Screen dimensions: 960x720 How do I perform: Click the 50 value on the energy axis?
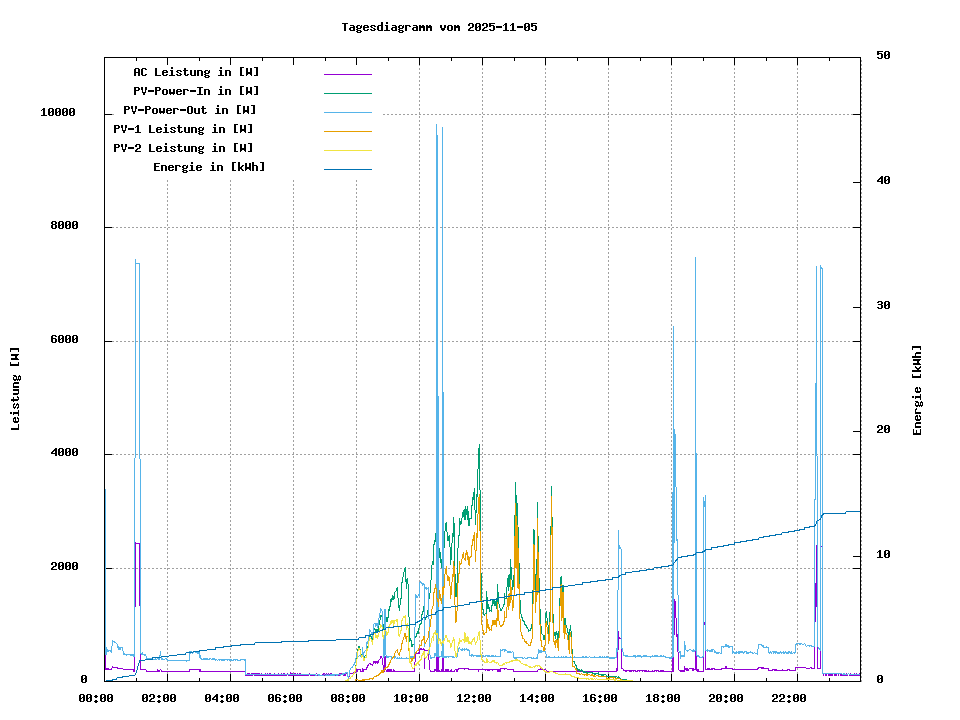[883, 56]
